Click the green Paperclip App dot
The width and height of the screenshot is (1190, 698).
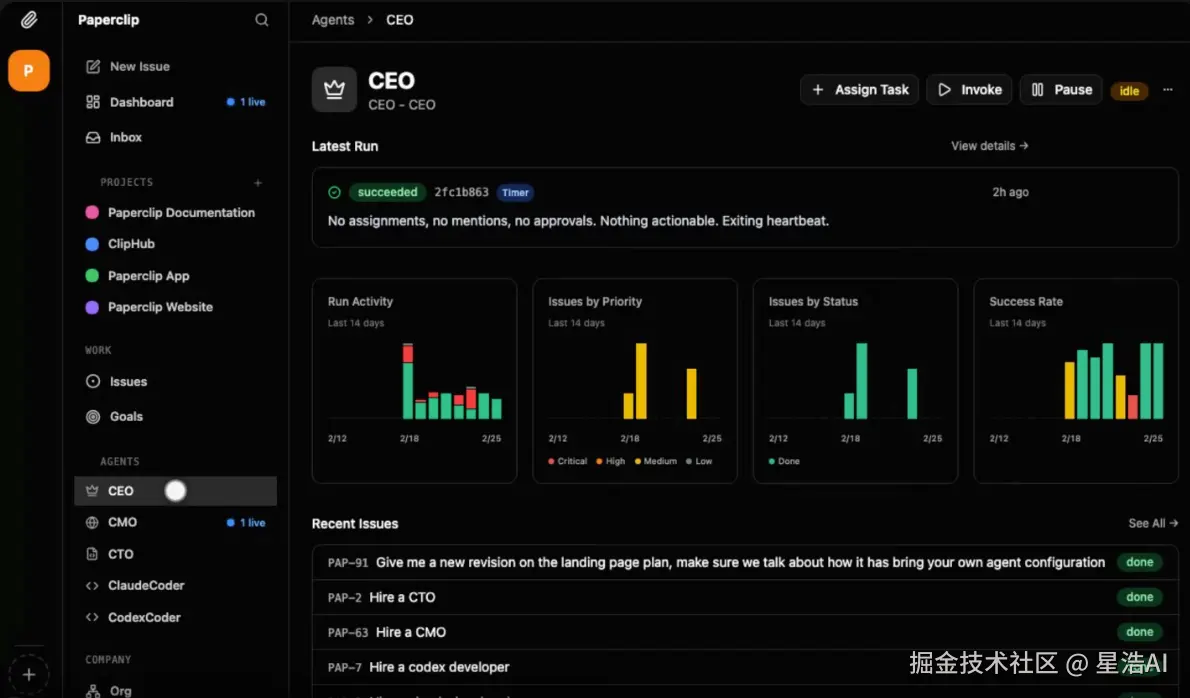click(x=92, y=276)
